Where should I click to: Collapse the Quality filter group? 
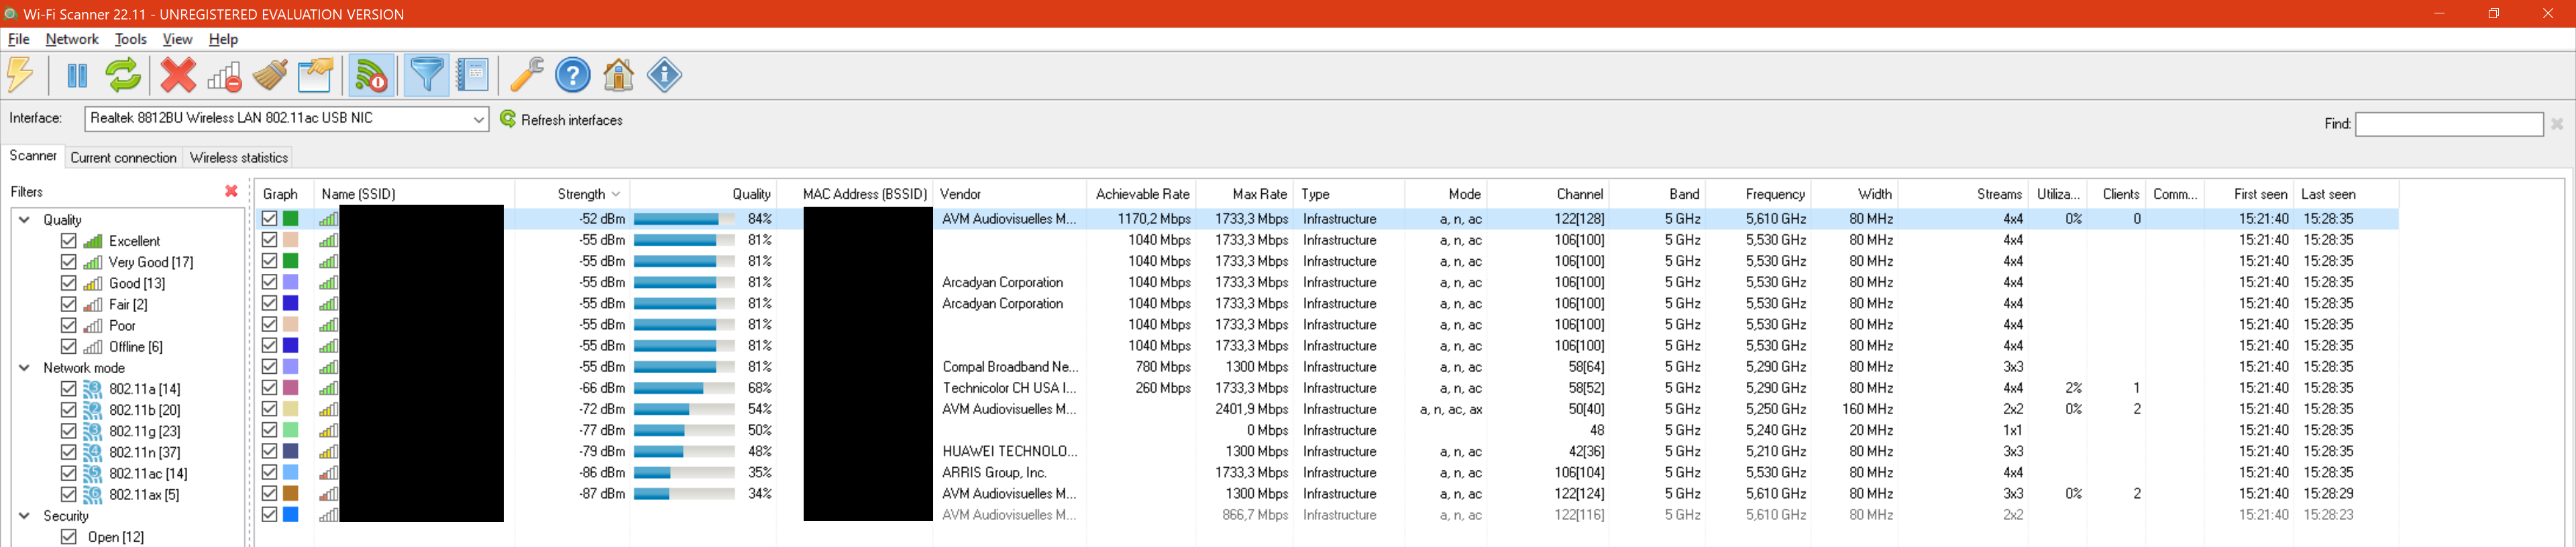[x=25, y=220]
